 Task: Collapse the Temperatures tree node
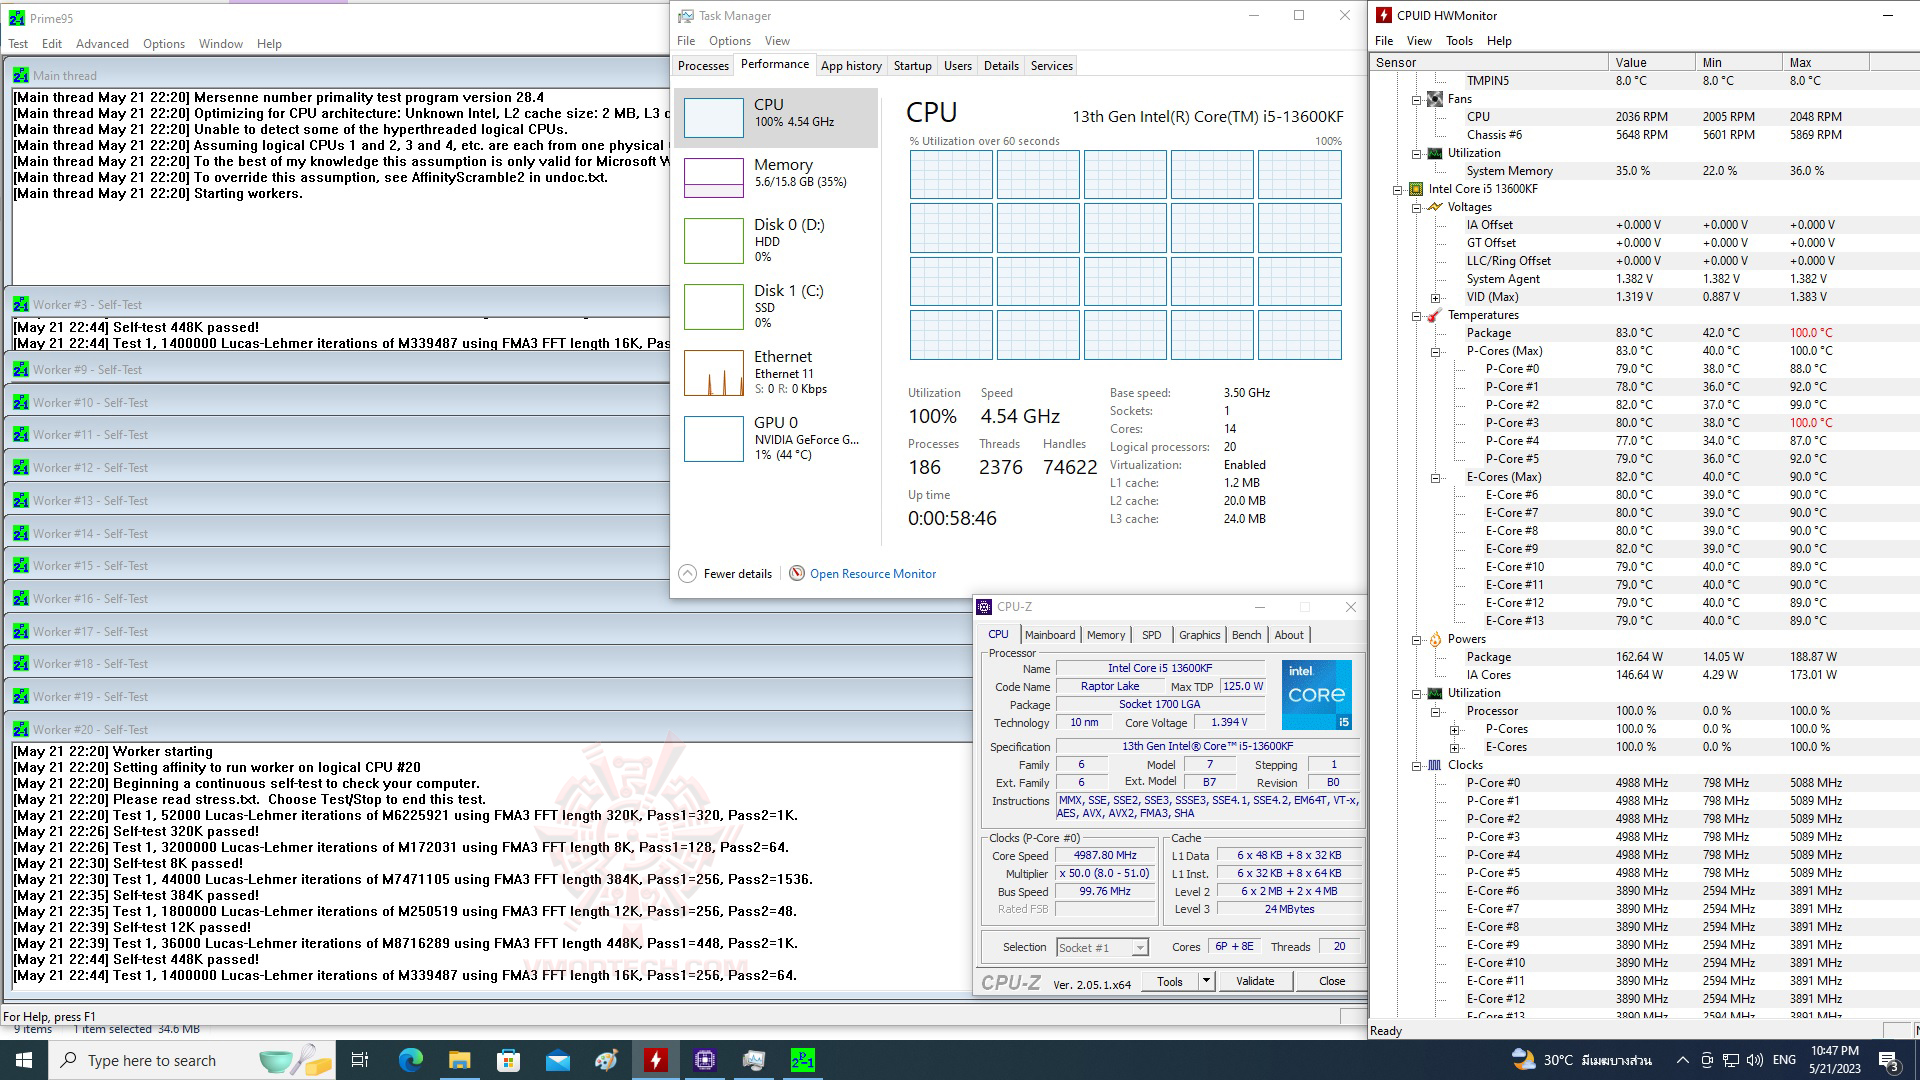1417,315
